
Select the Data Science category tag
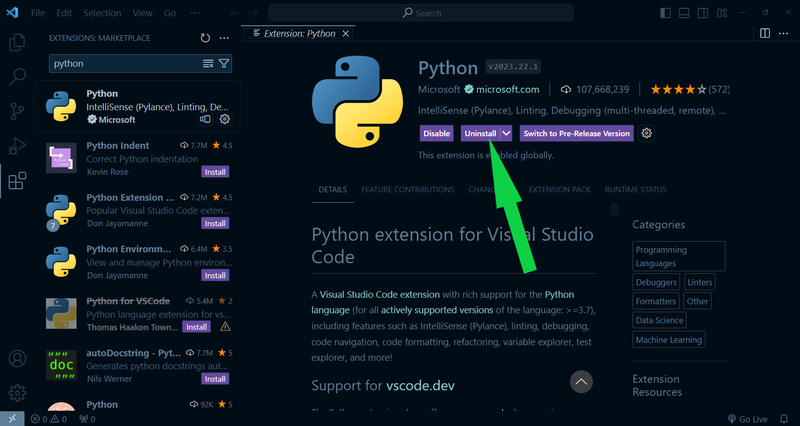659,320
